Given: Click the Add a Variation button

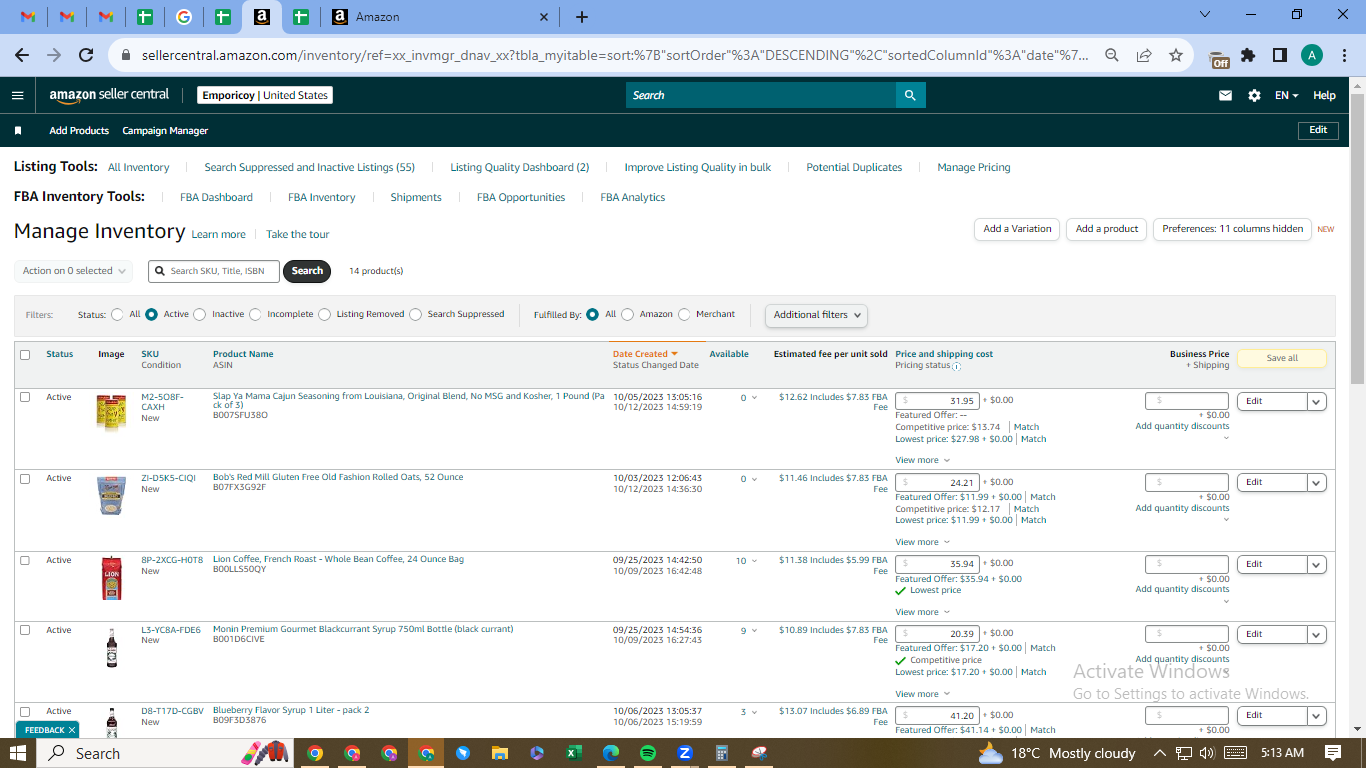Looking at the screenshot, I should 1017,229.
